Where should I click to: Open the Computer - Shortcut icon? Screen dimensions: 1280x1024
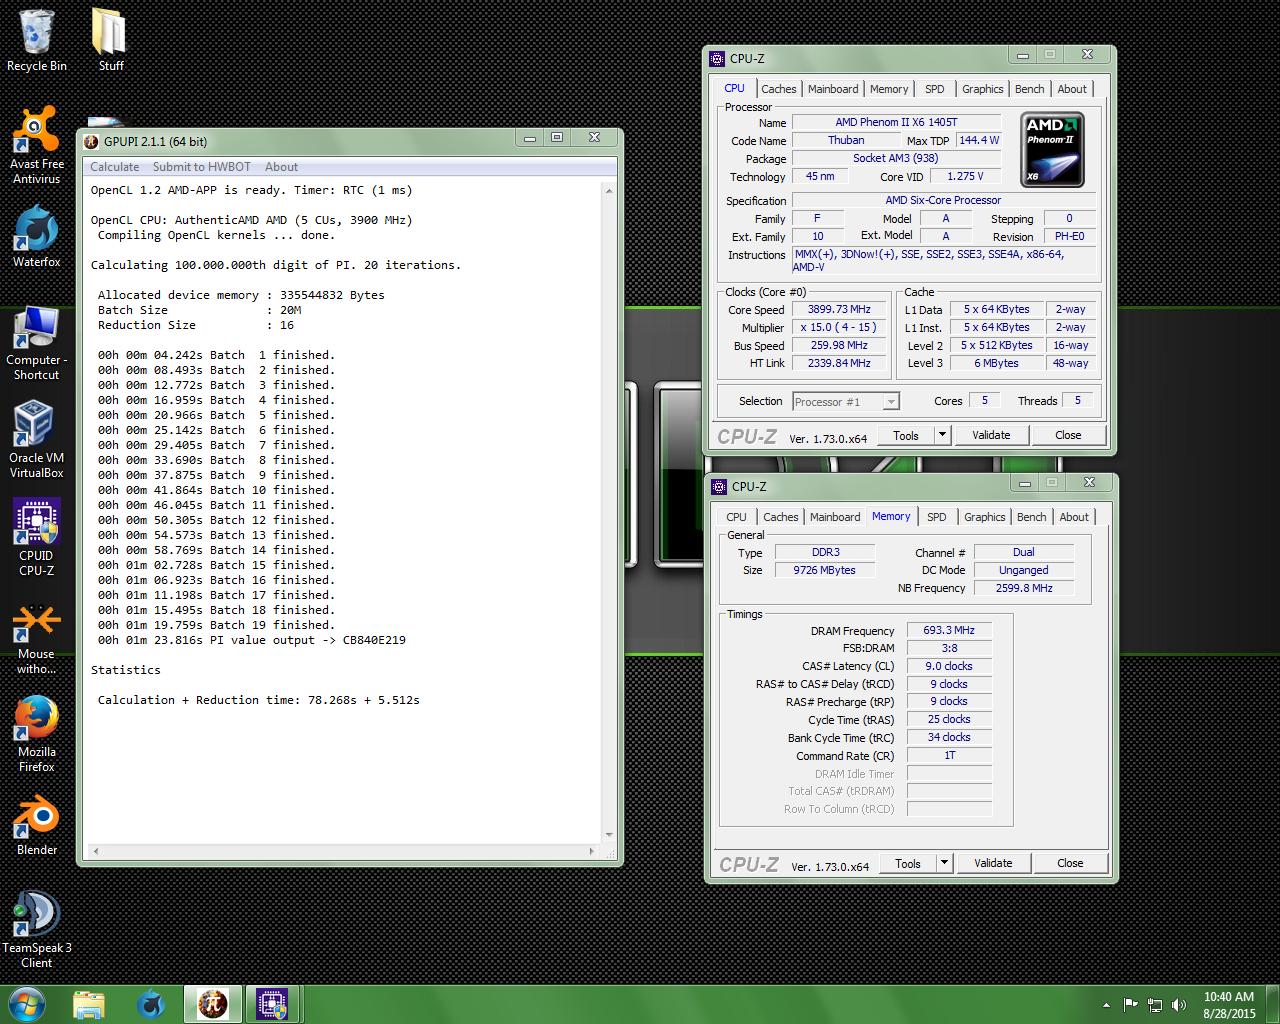[37, 342]
